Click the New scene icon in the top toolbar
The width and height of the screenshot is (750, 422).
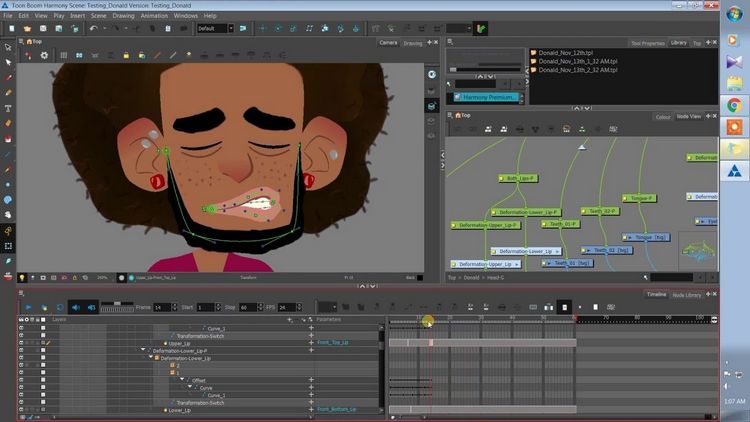[11, 29]
